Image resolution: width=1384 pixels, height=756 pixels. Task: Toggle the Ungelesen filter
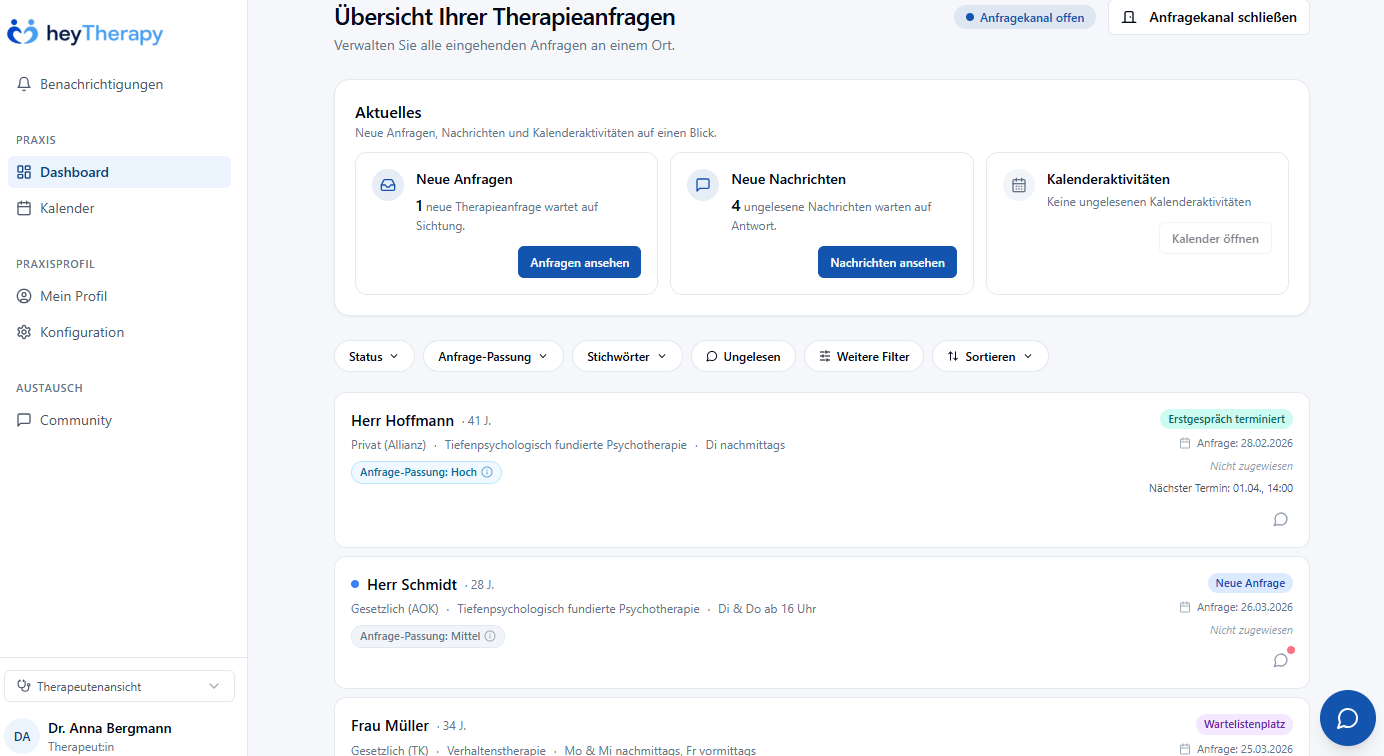click(x=743, y=356)
